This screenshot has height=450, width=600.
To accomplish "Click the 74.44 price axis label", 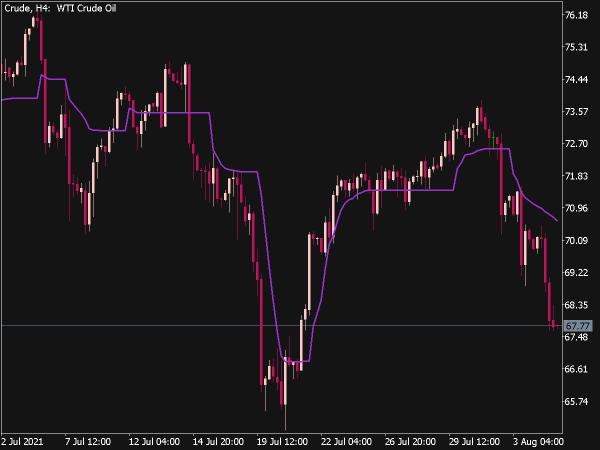I will tap(576, 80).
